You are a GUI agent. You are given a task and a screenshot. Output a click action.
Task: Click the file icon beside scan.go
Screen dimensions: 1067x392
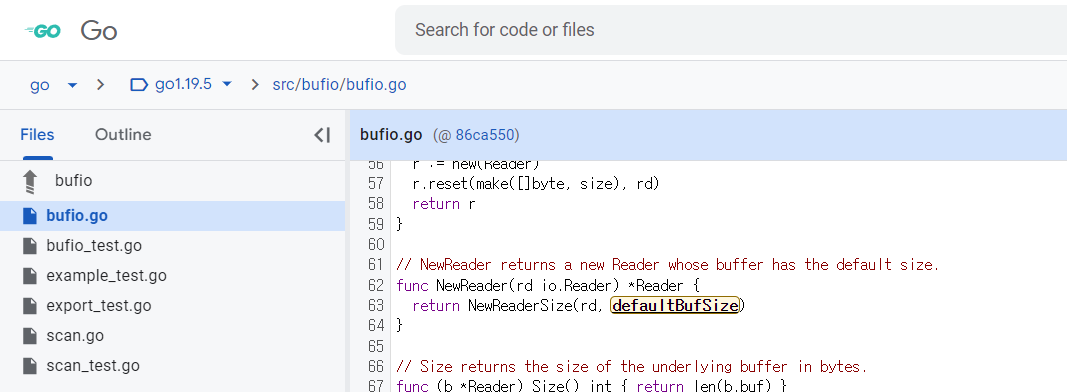click(x=29, y=336)
